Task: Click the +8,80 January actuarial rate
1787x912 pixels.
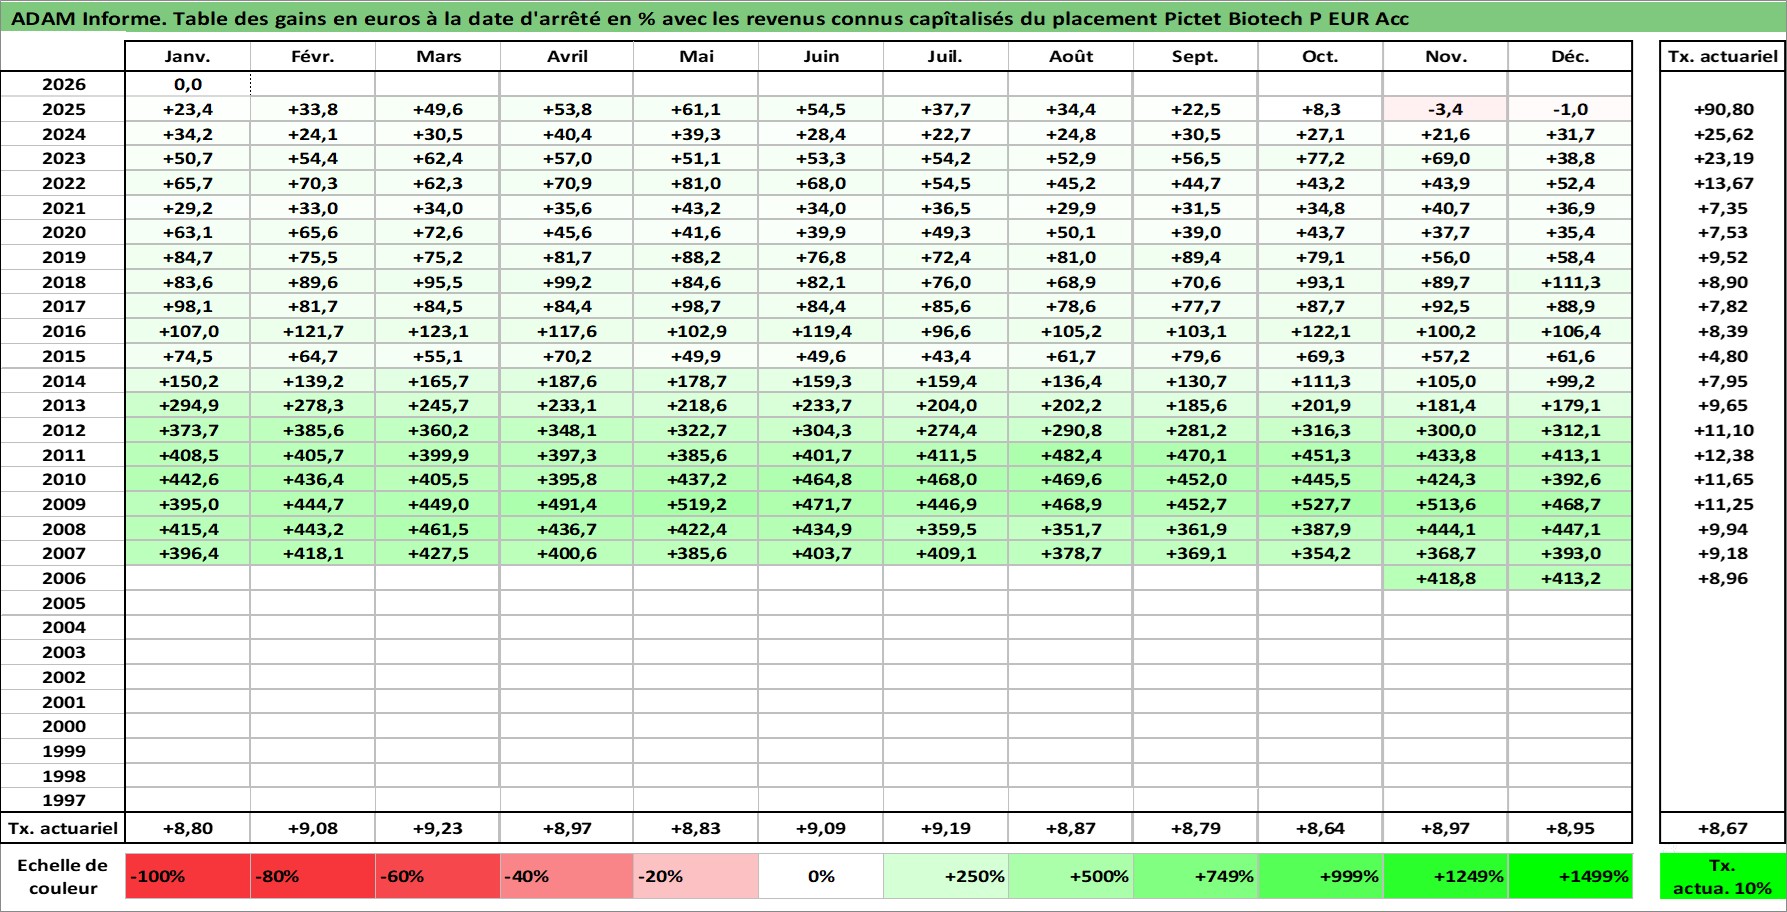Action: point(188,828)
